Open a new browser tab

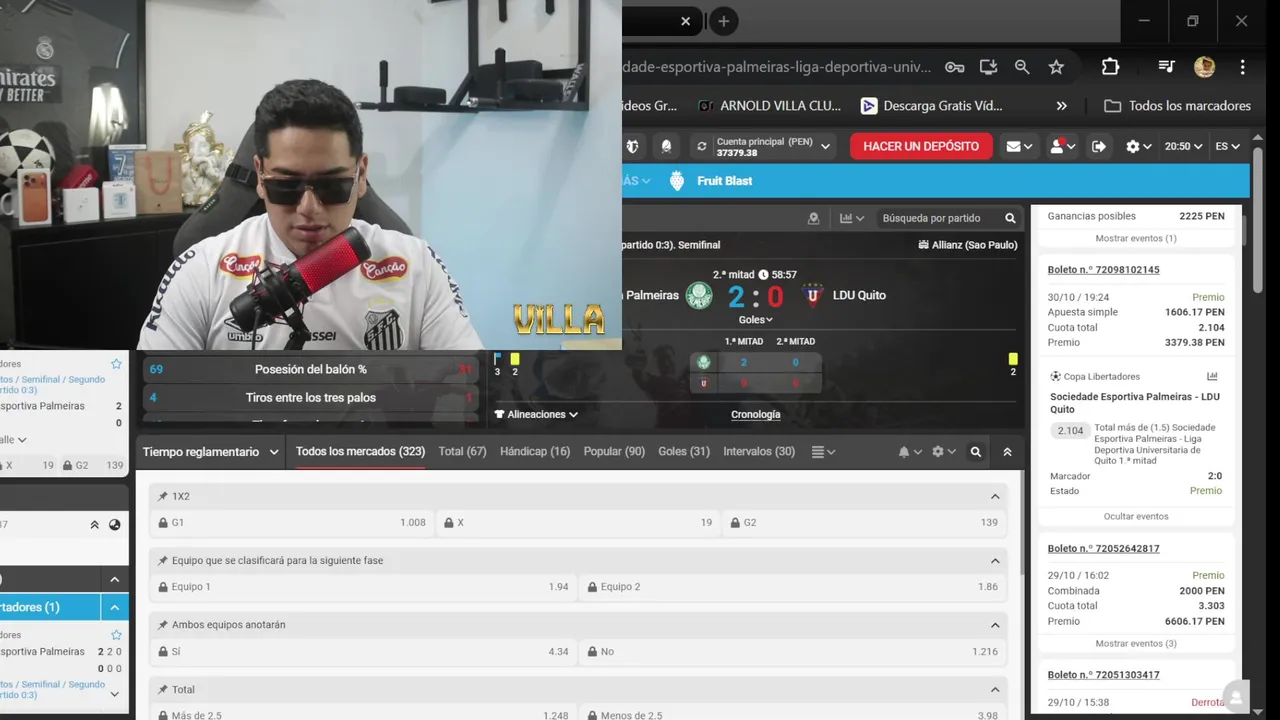tap(723, 21)
